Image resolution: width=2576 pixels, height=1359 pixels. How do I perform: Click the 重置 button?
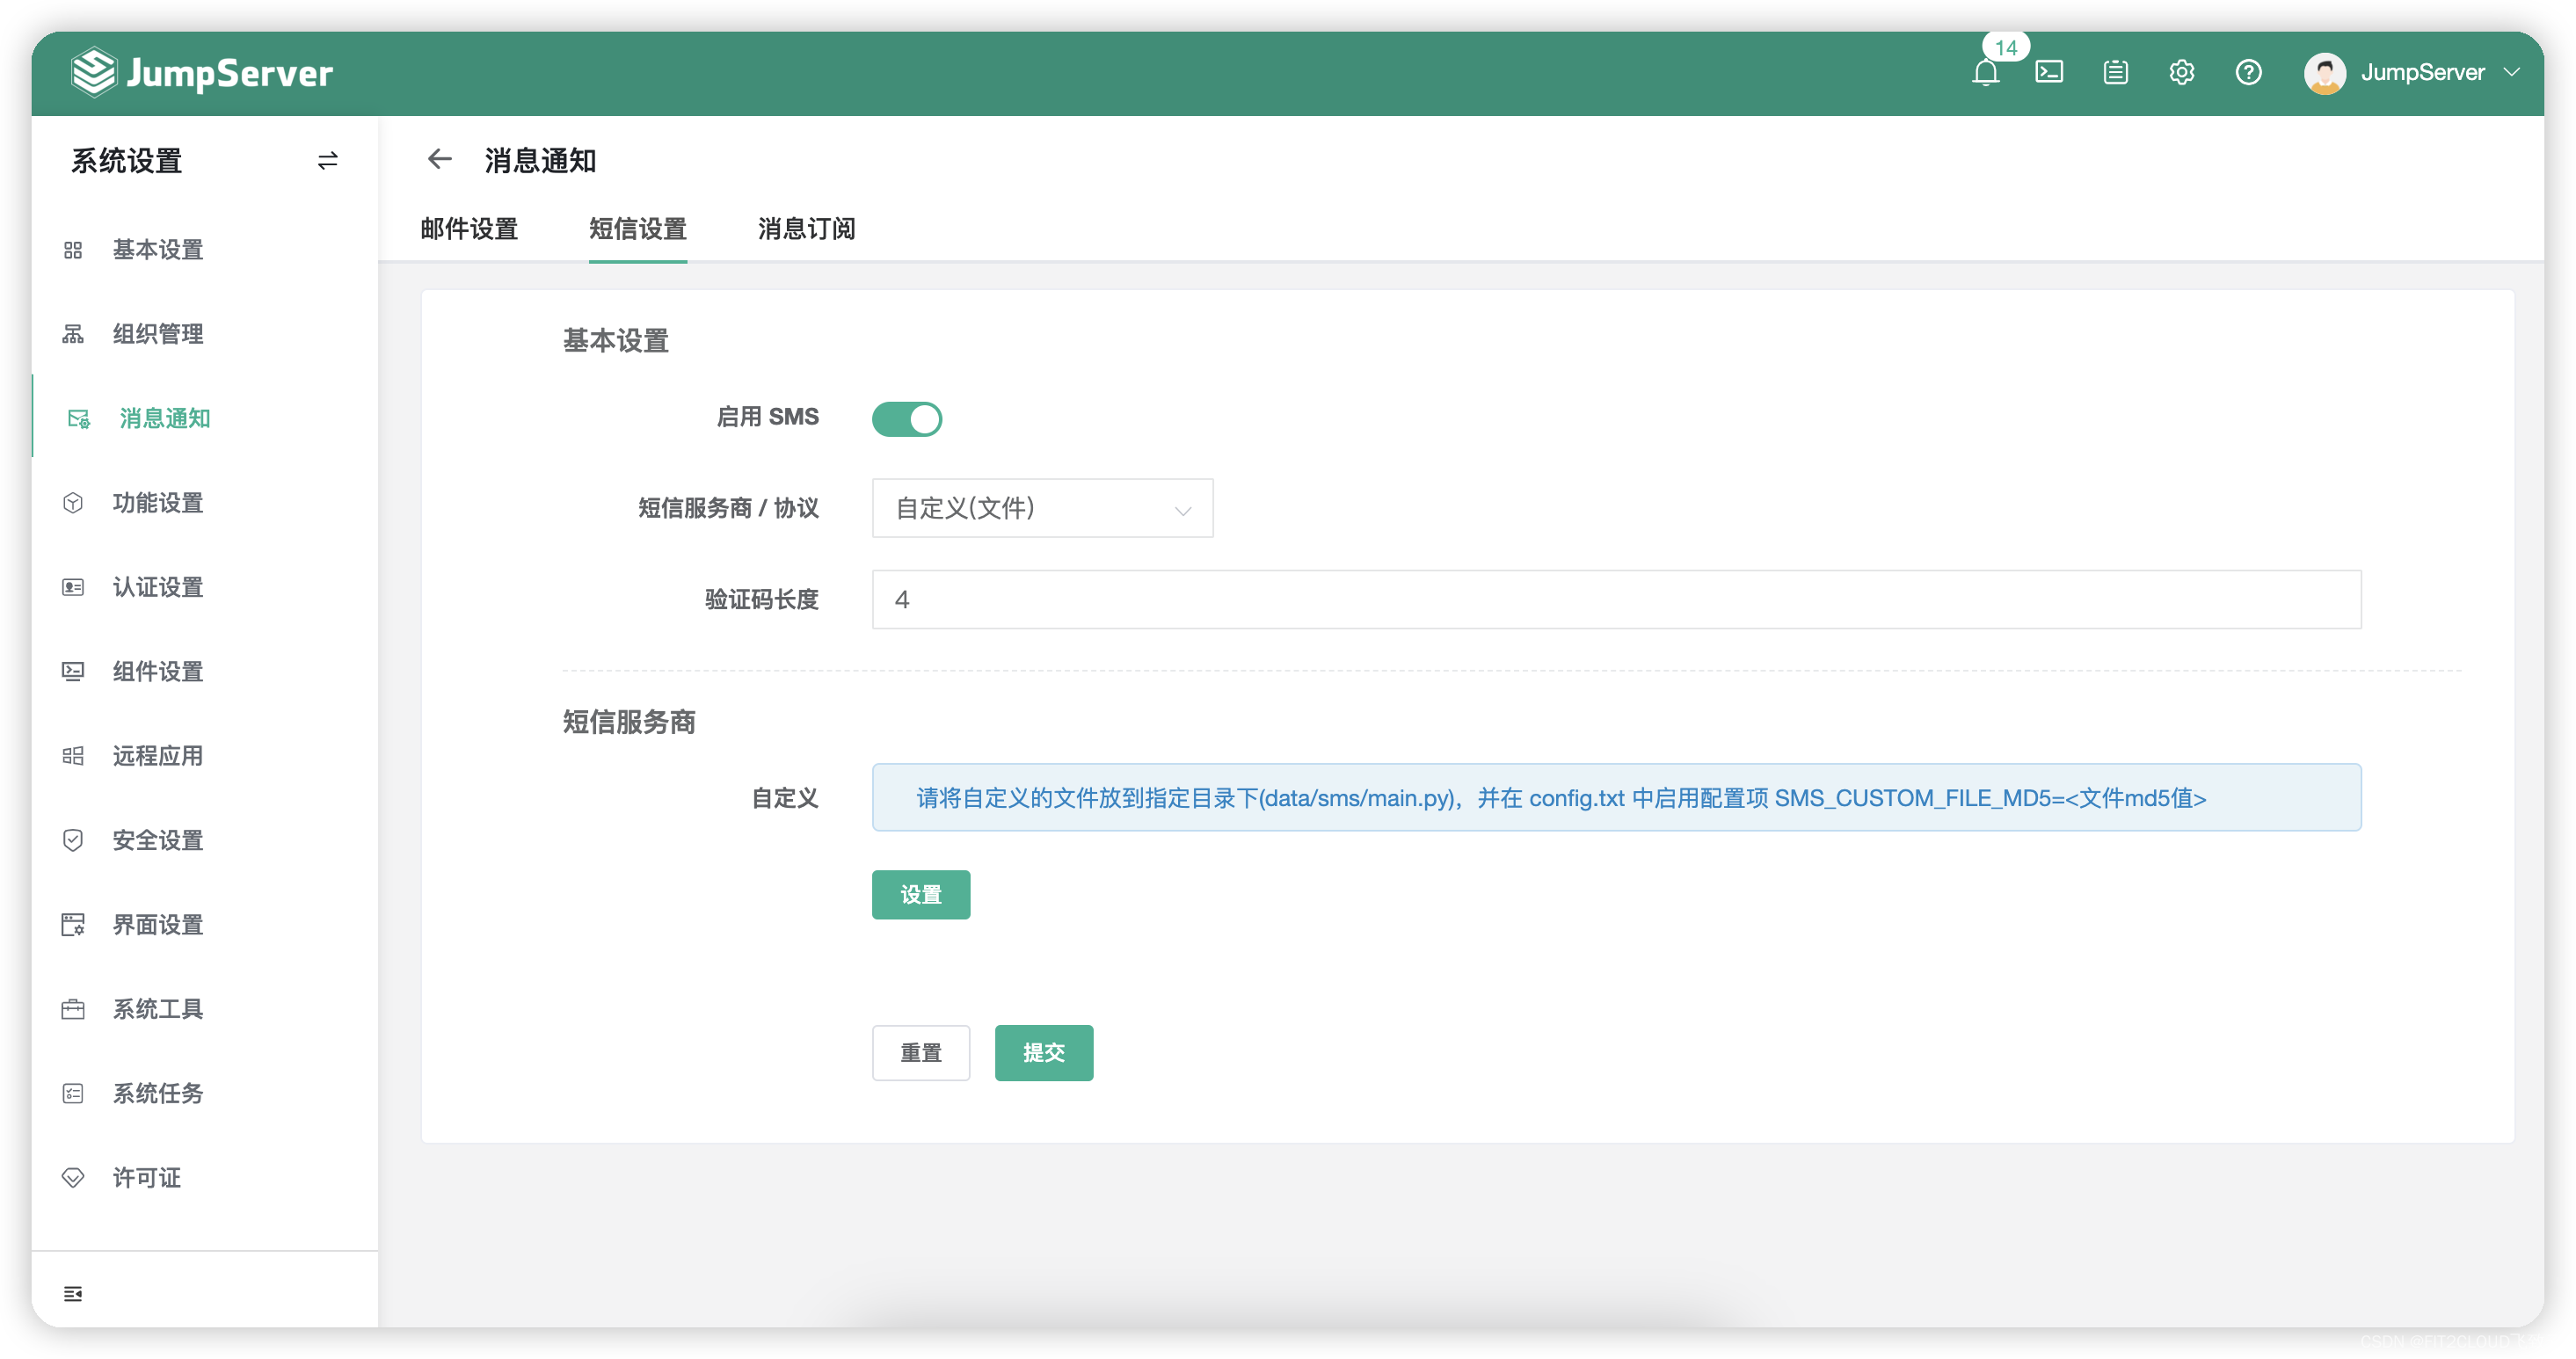pyautogui.click(x=920, y=1052)
